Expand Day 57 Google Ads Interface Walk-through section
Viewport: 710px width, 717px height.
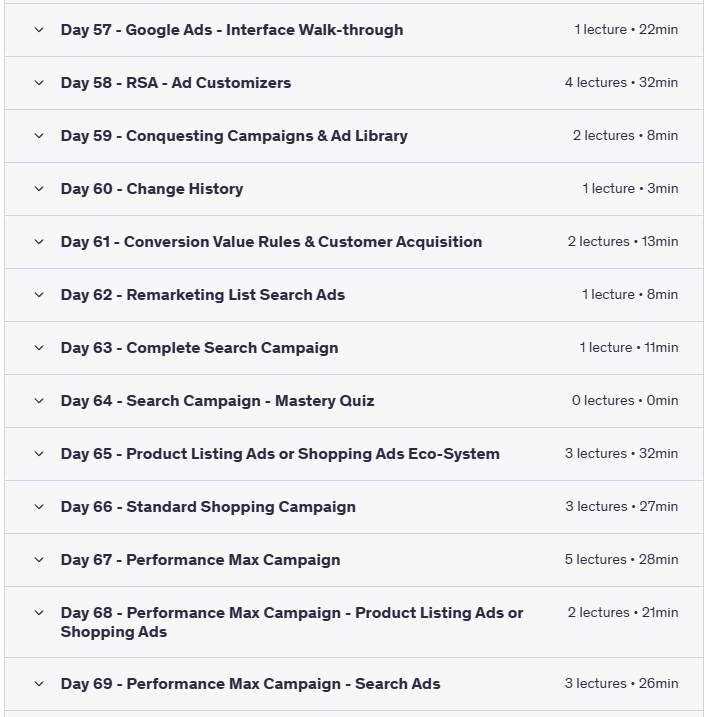[x=232, y=30]
